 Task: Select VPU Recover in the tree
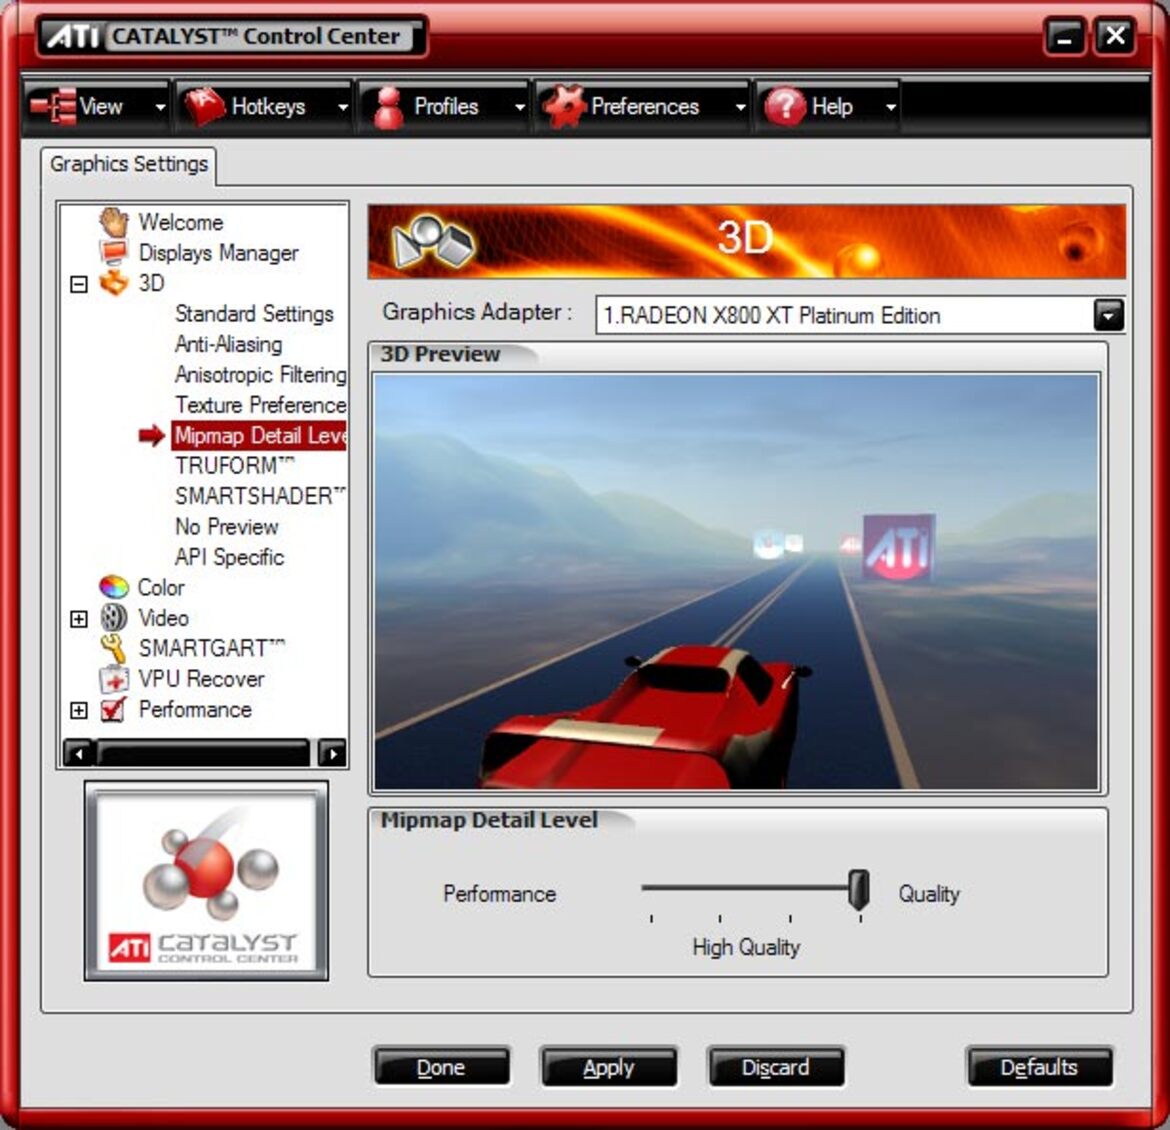pyautogui.click(x=201, y=679)
